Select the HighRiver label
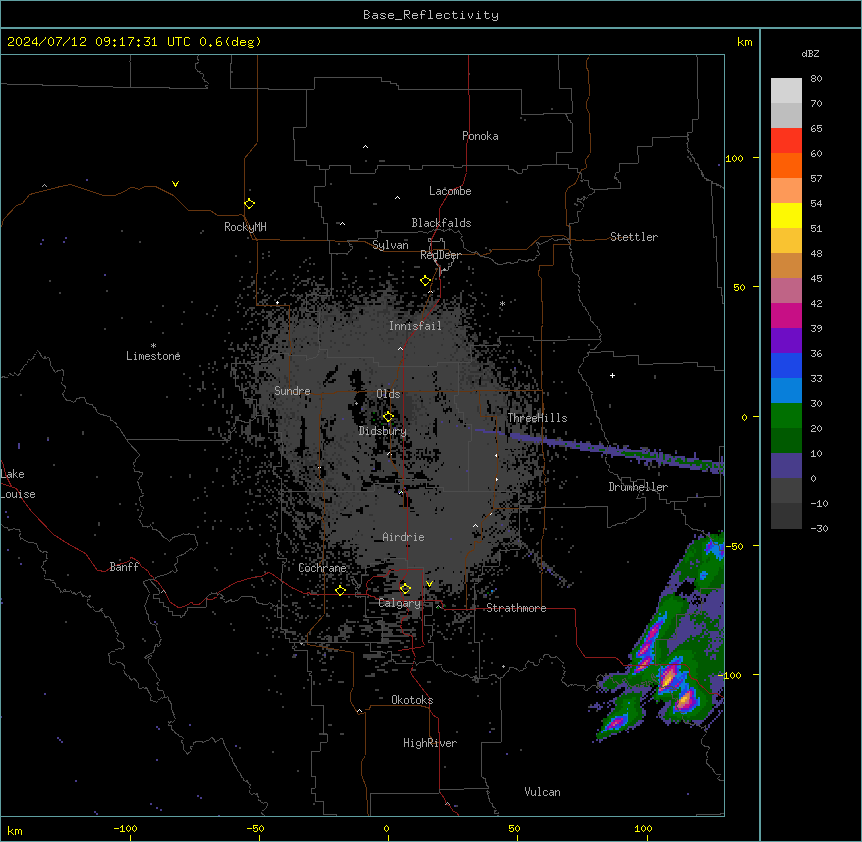The width and height of the screenshot is (862, 842). 430,743
